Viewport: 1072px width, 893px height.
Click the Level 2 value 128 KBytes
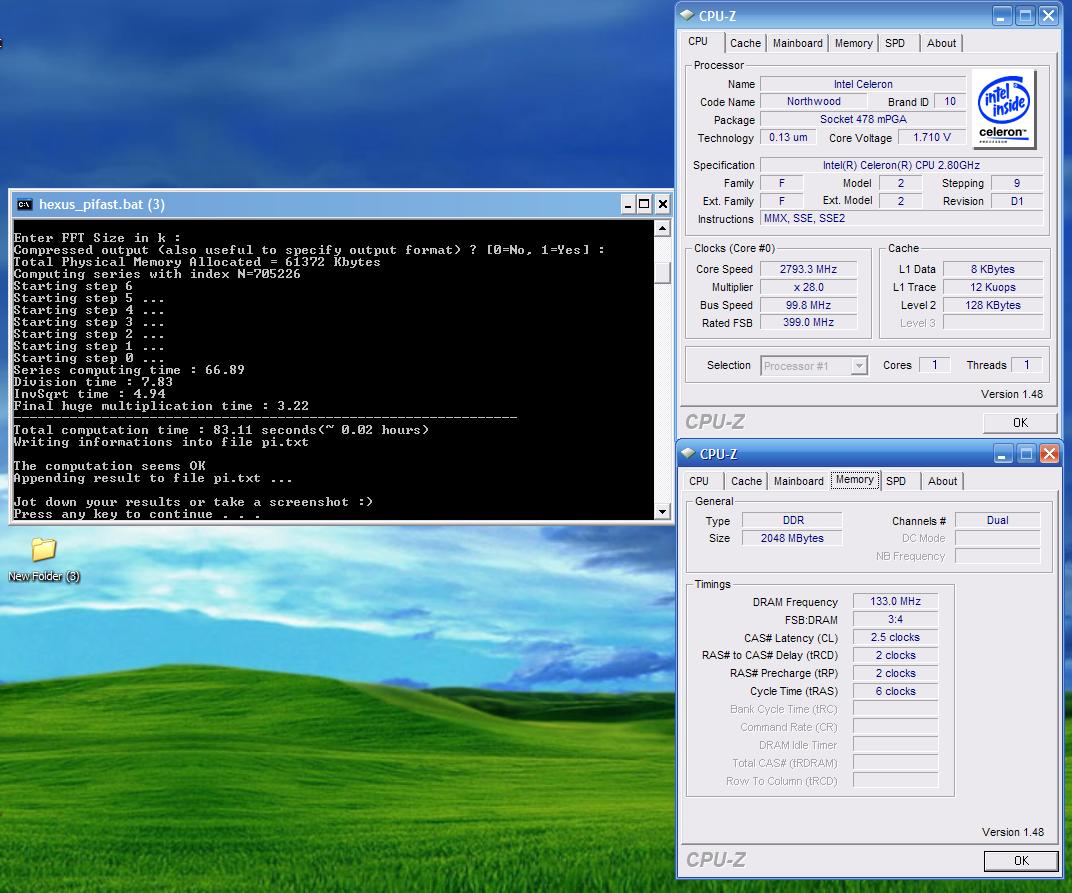click(x=993, y=305)
